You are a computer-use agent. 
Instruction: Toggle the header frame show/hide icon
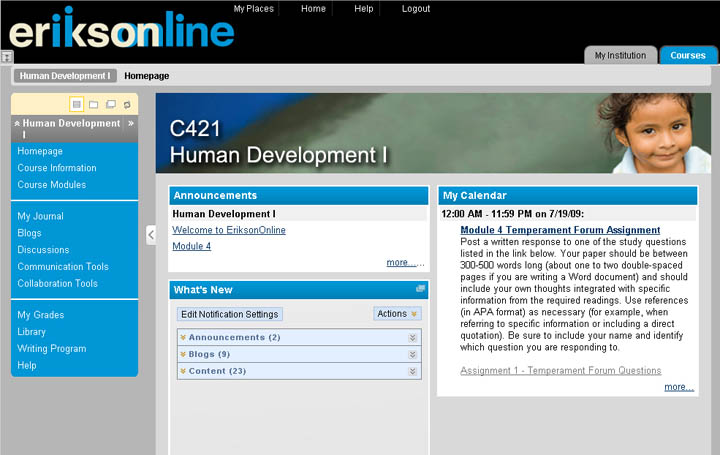(7, 57)
